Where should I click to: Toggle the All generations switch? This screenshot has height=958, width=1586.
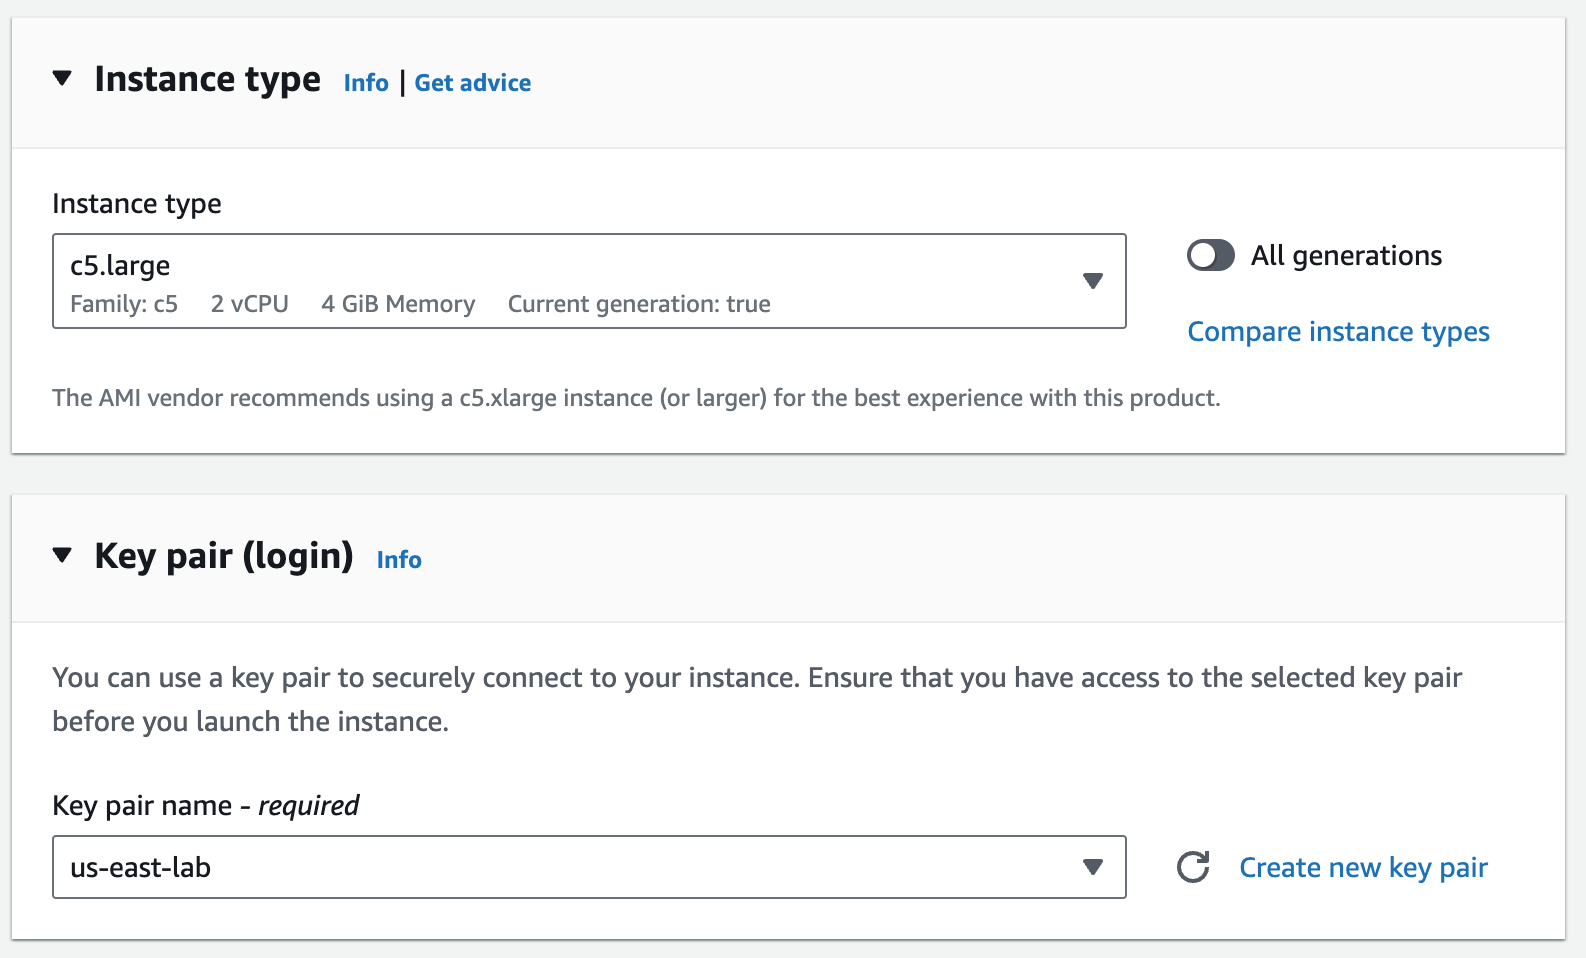point(1211,256)
